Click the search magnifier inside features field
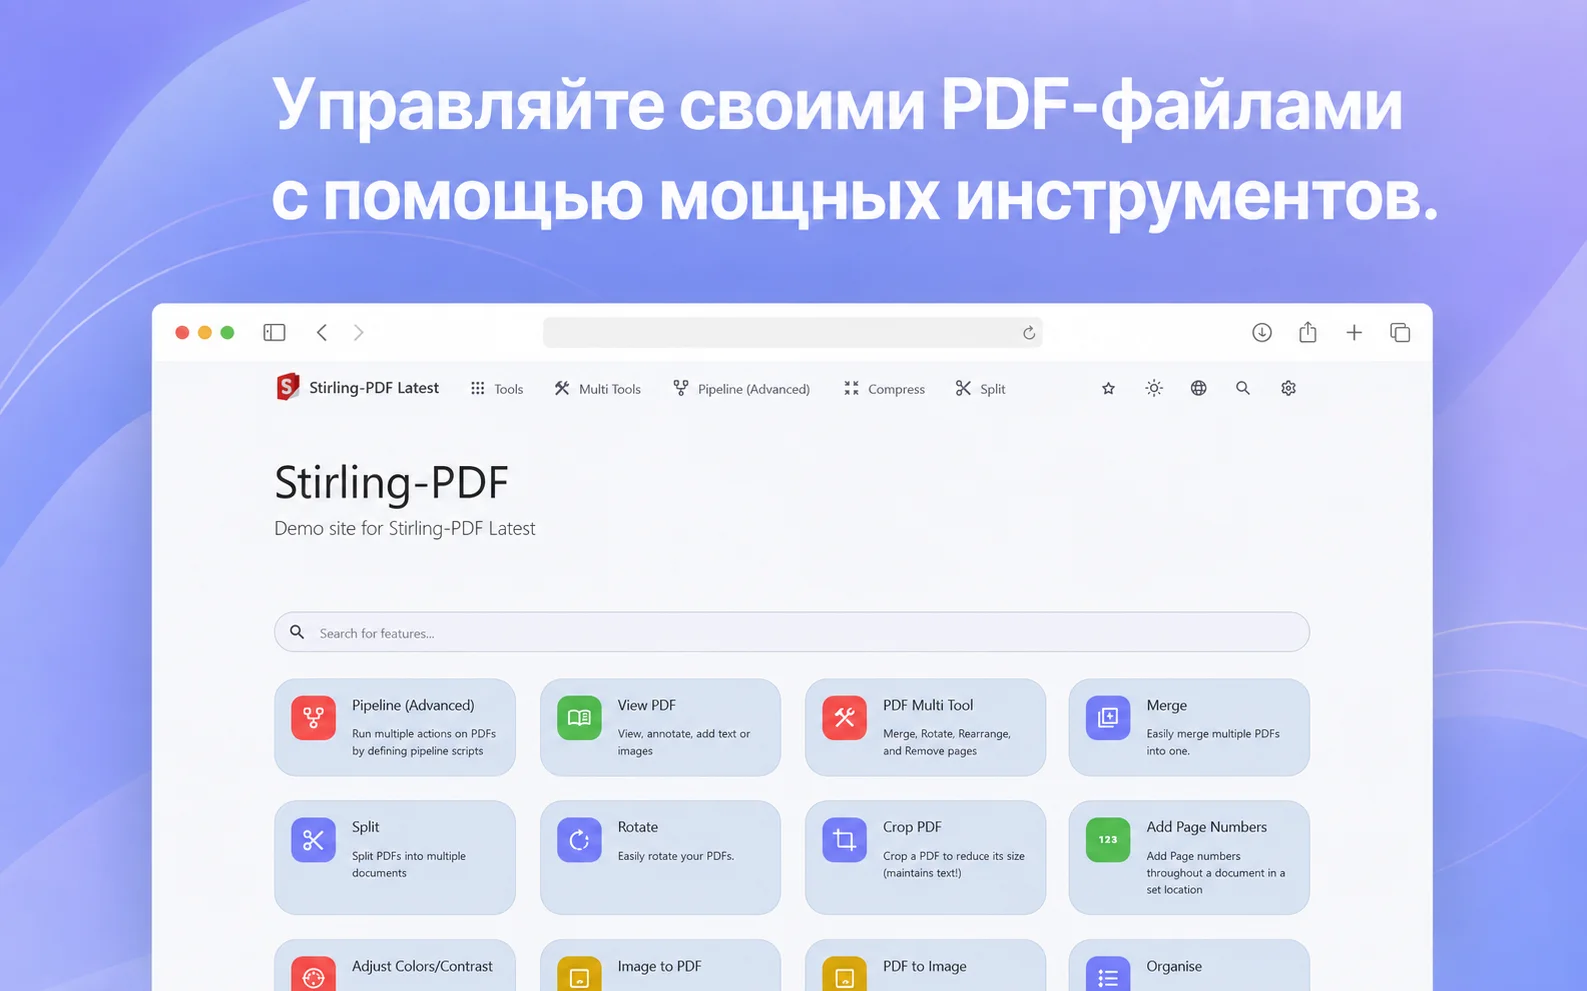The width and height of the screenshot is (1587, 991). pyautogui.click(x=297, y=632)
